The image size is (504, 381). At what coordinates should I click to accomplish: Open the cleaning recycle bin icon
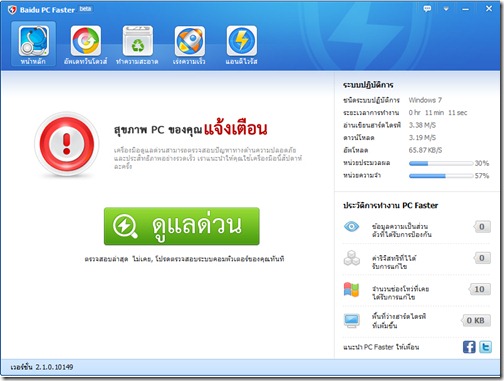[x=138, y=41]
